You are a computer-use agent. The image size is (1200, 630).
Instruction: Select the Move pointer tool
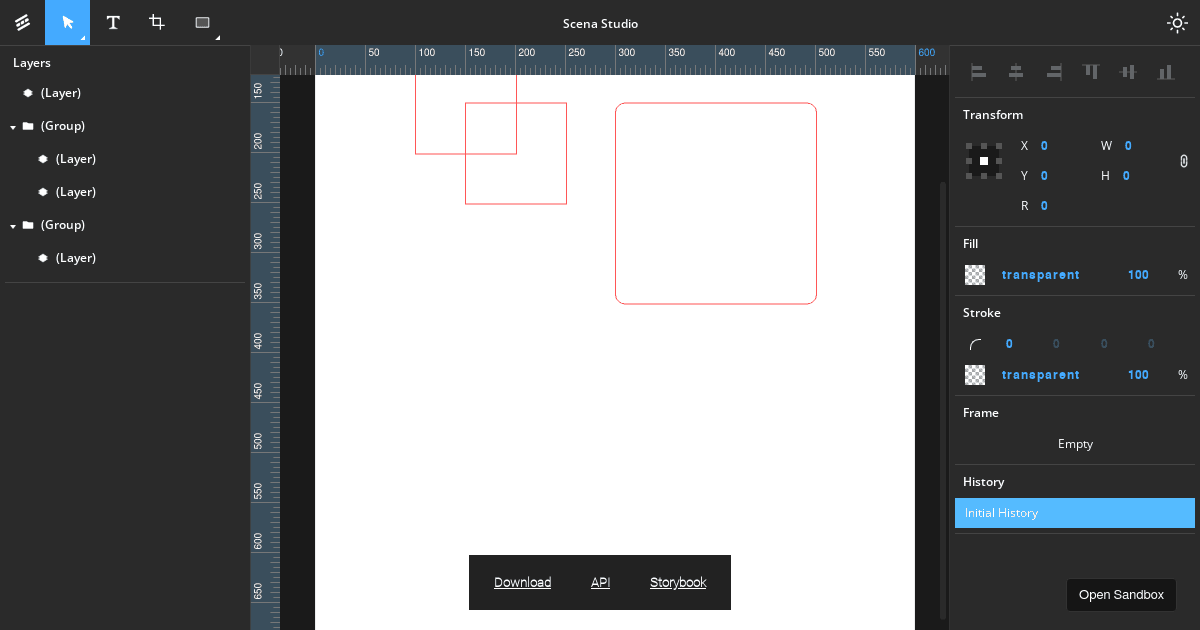click(67, 22)
